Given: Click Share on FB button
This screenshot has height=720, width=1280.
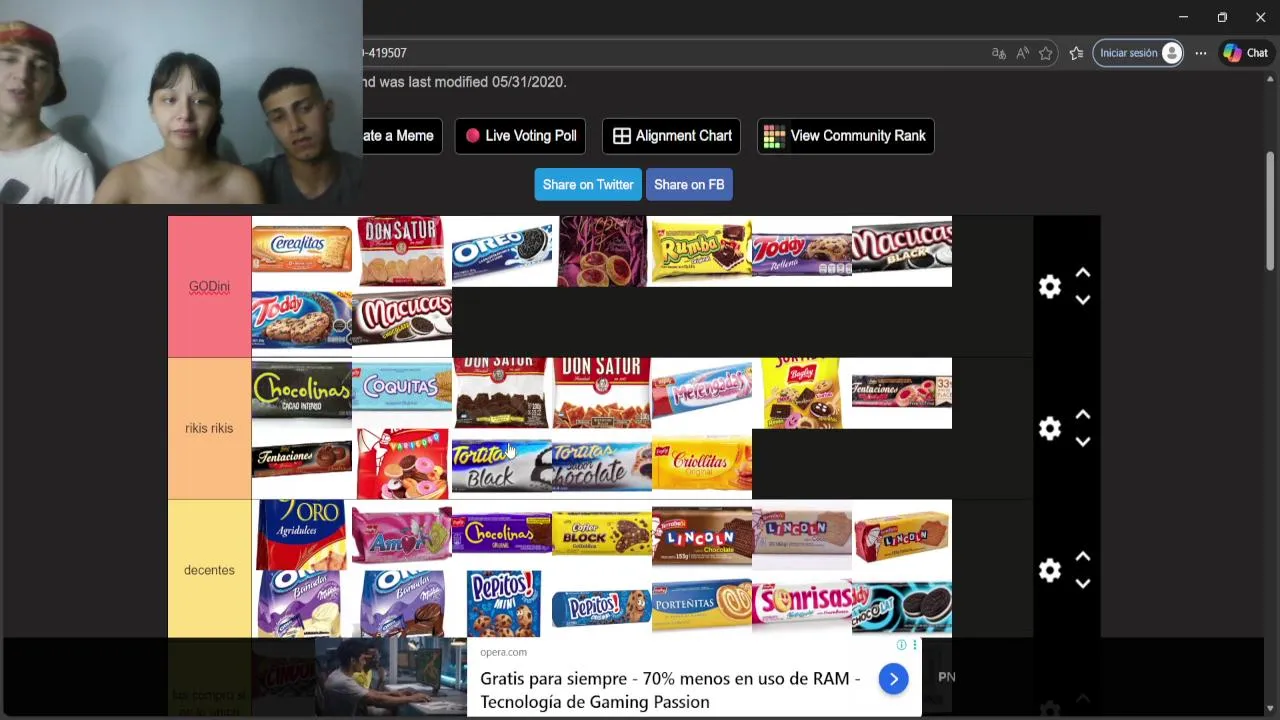Looking at the screenshot, I should coord(689,185).
